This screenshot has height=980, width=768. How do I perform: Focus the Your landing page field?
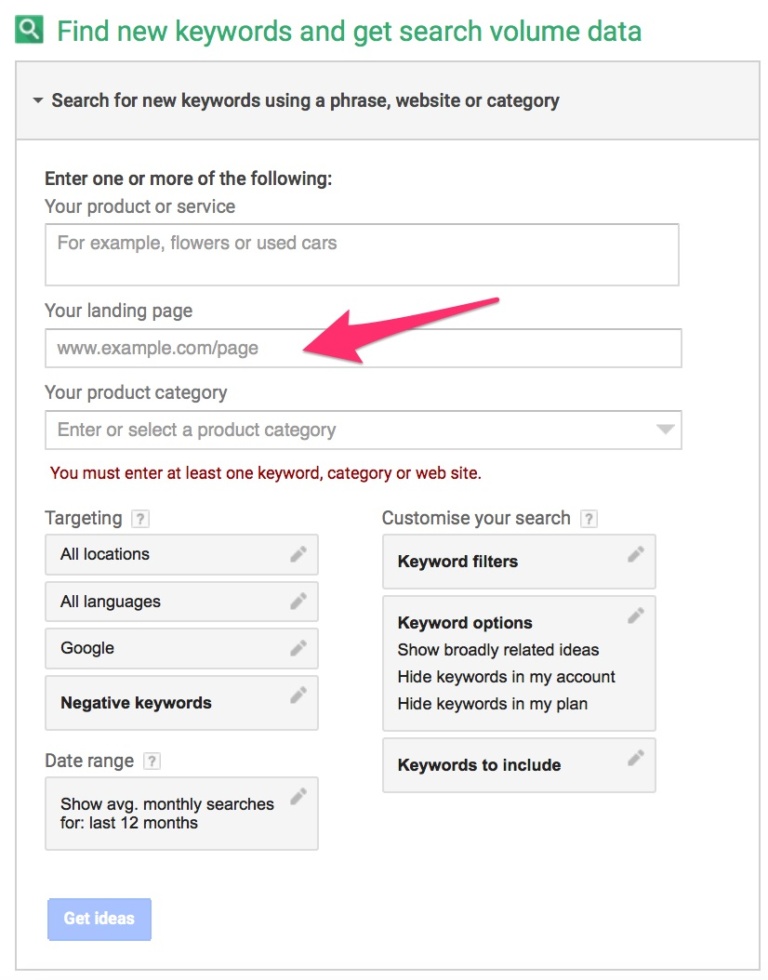click(363, 348)
